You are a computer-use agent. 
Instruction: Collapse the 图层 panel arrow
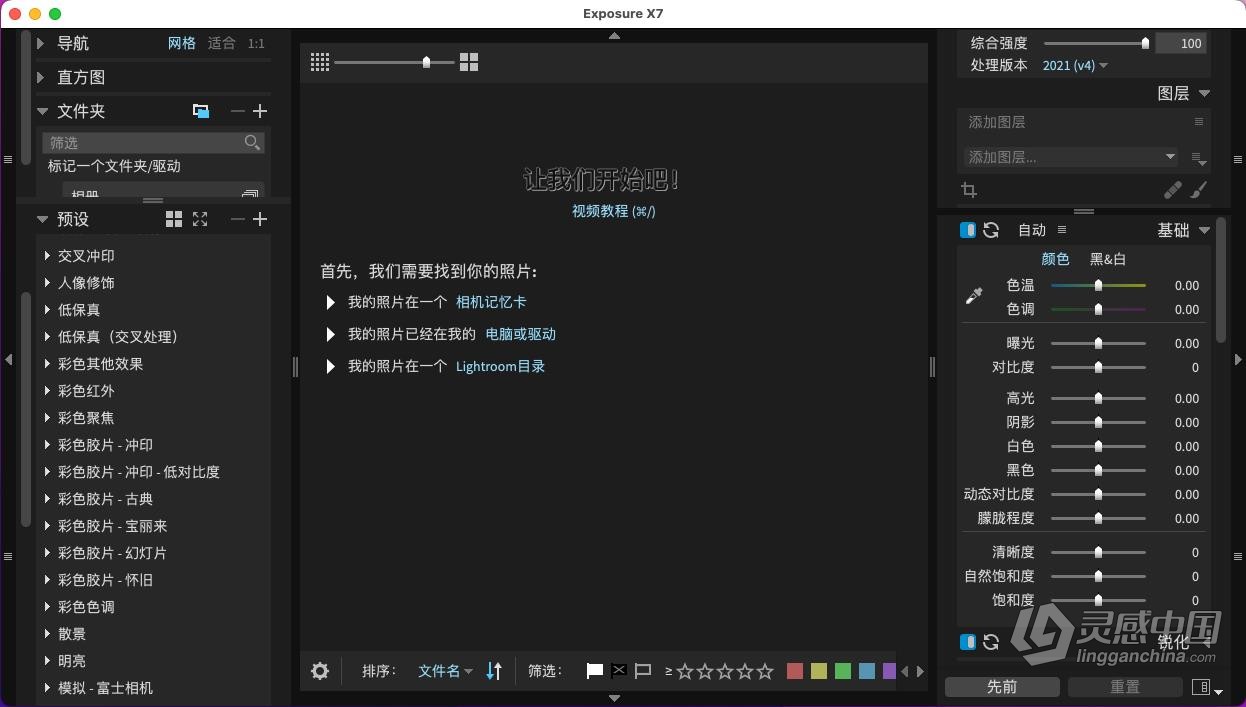click(x=1204, y=93)
